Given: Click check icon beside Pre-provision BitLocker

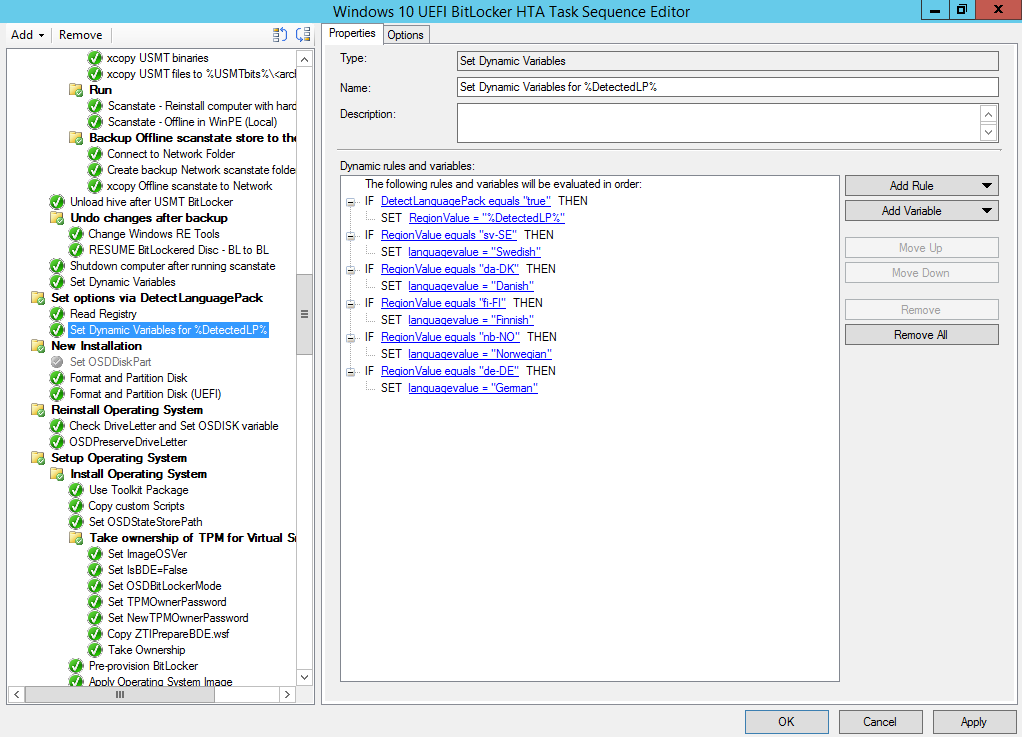Looking at the screenshot, I should point(76,666).
